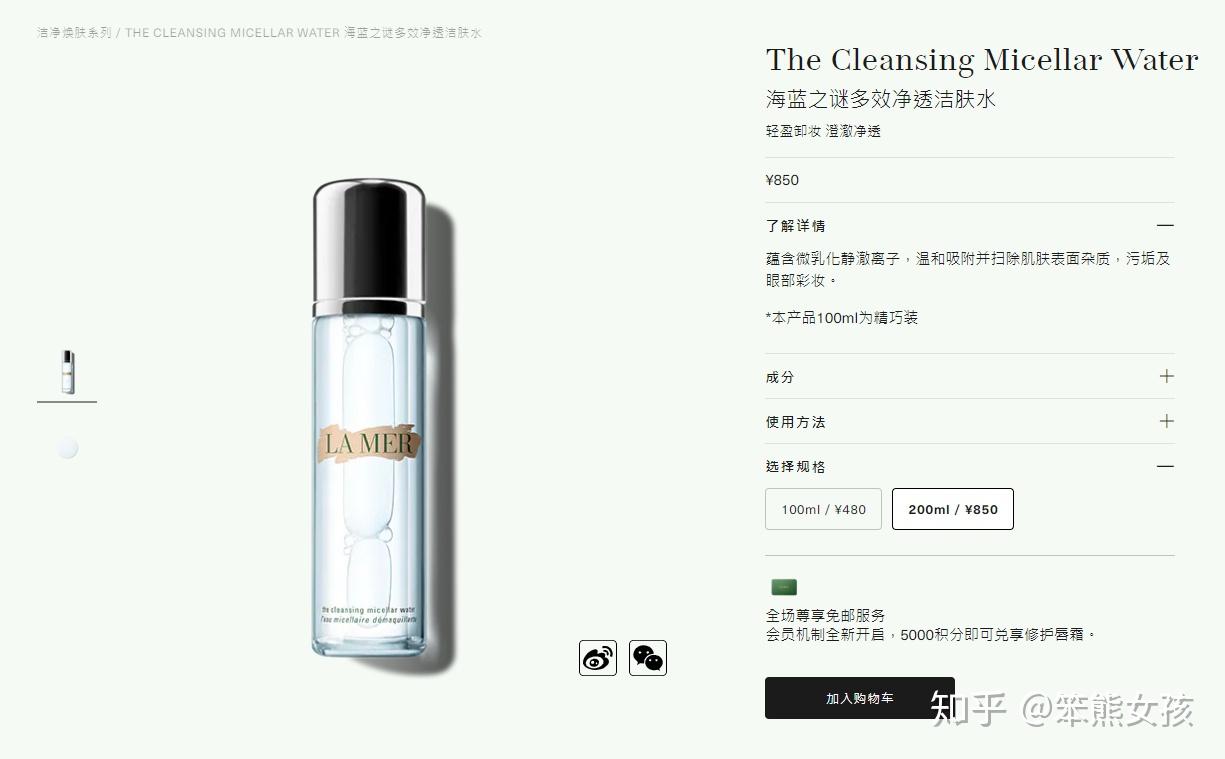Share product via Weibo icon
Screen dimensions: 1225x759
coord(598,658)
